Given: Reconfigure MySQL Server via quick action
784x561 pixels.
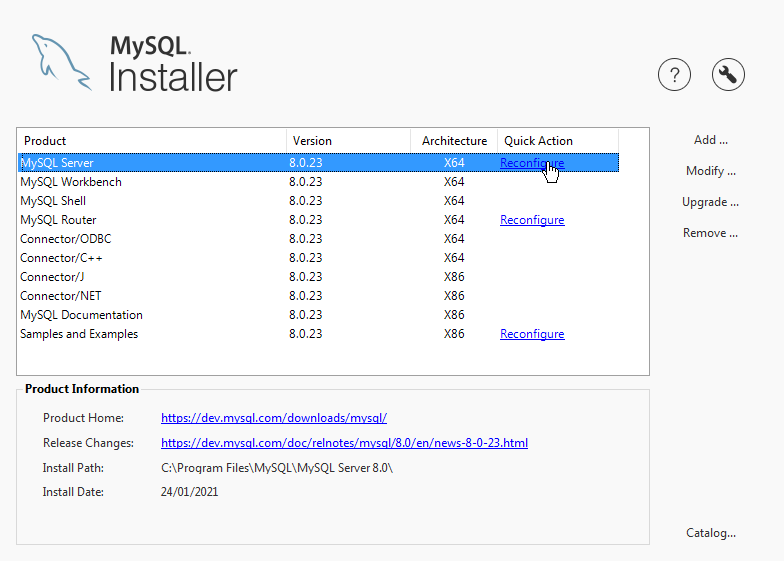Looking at the screenshot, I should 532,163.
